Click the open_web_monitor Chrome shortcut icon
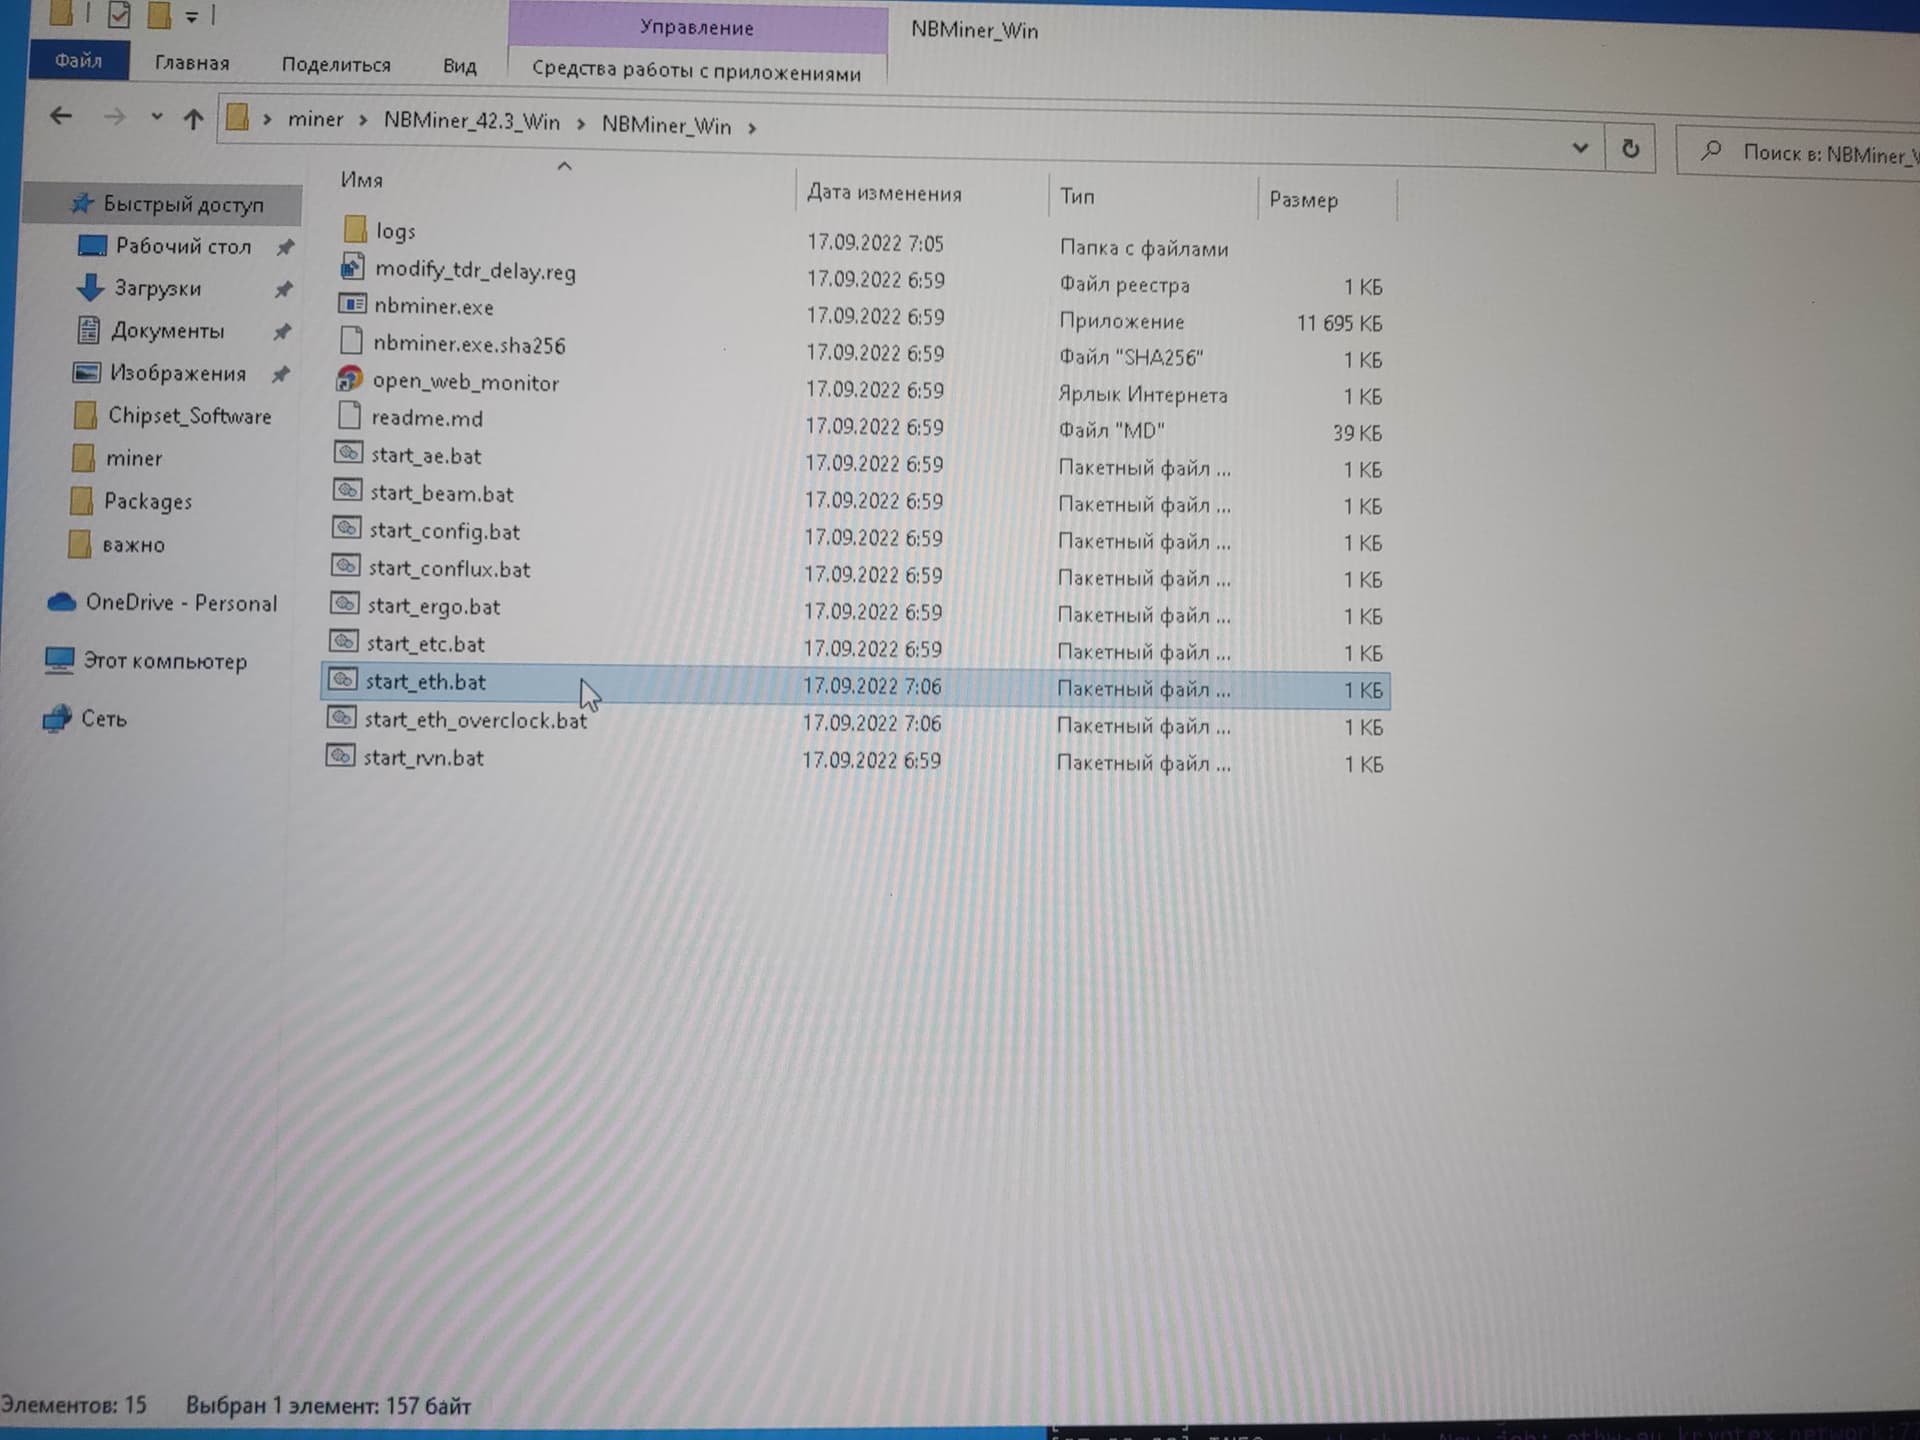The image size is (1920, 1440). click(349, 379)
